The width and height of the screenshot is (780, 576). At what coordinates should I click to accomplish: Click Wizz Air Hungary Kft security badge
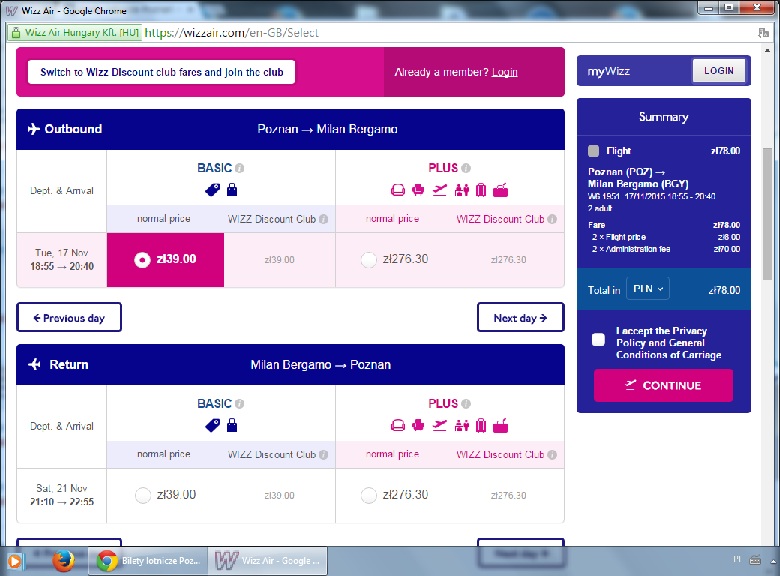[x=75, y=33]
